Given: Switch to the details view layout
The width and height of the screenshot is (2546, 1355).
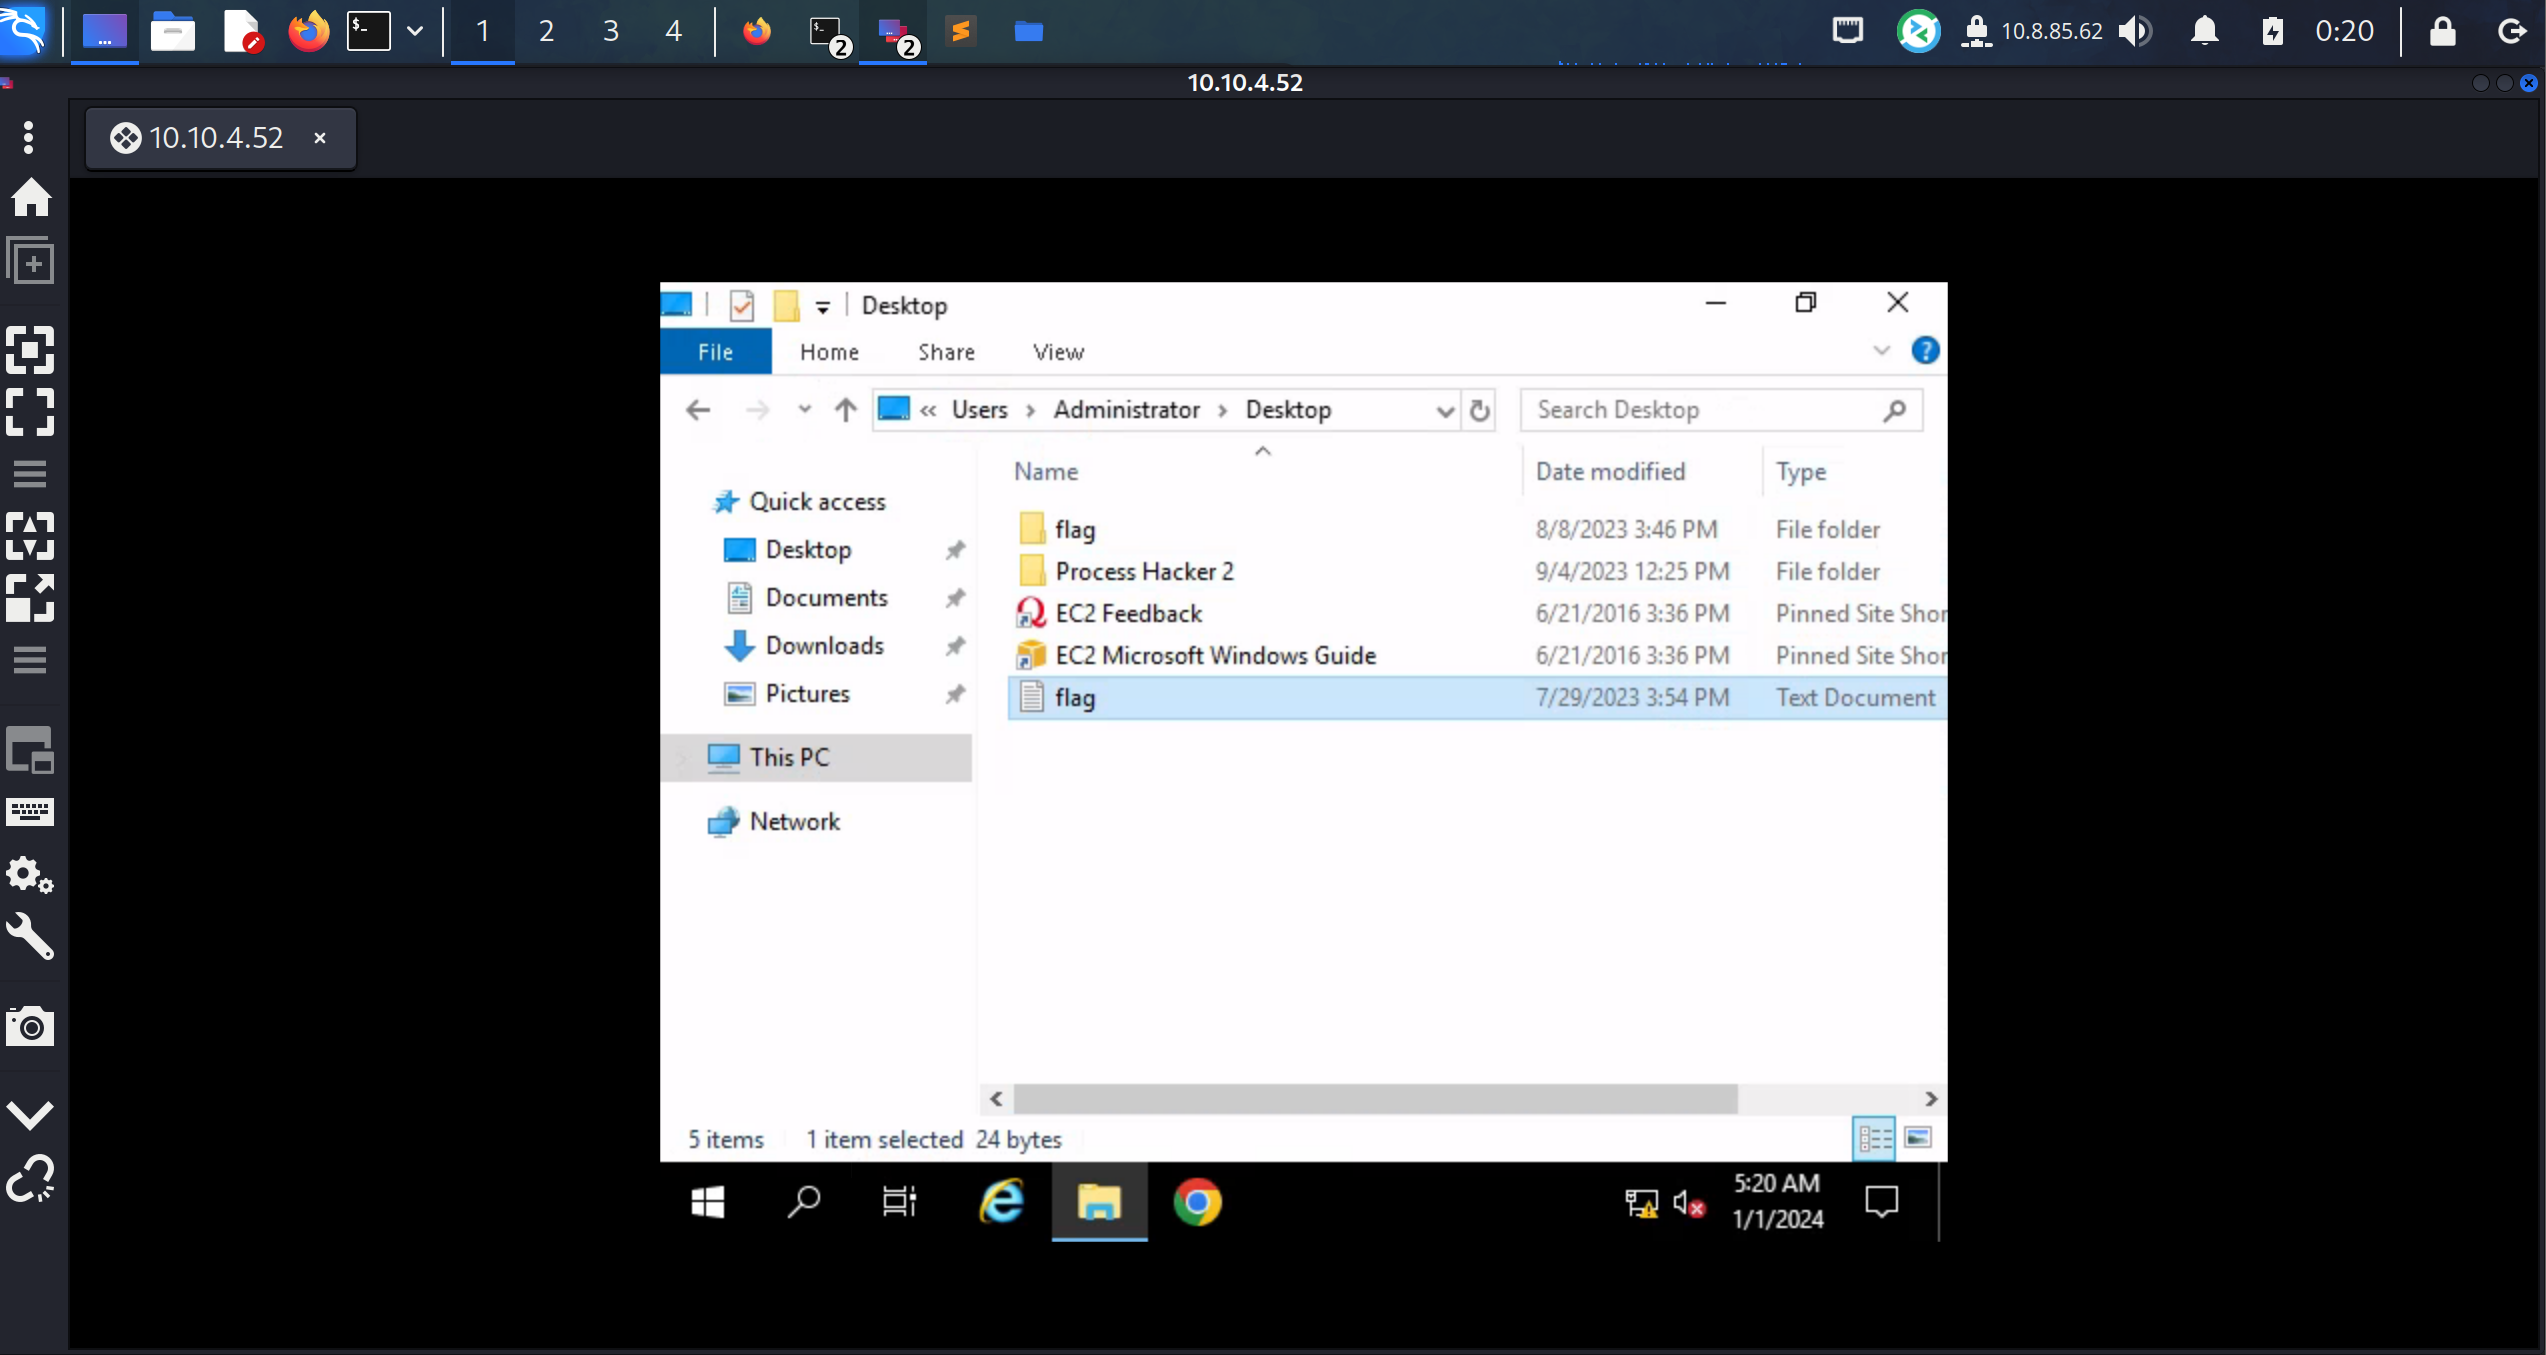Looking at the screenshot, I should coord(1873,1138).
